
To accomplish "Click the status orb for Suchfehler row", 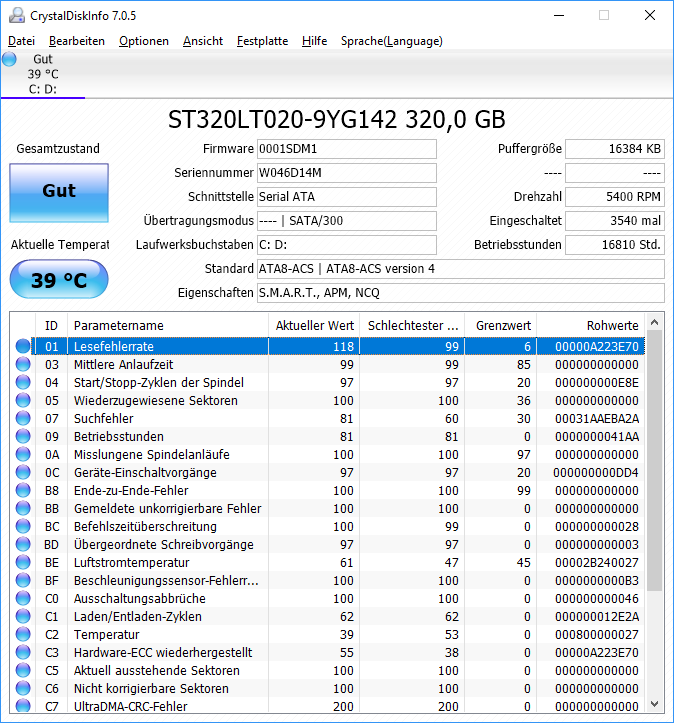I will pos(23,418).
